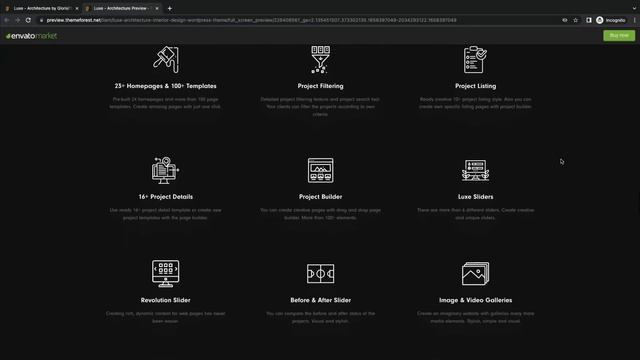Close the first Luxe - Architecture tab
Image resolution: width=640 pixels, height=360 pixels.
pos(77,8)
